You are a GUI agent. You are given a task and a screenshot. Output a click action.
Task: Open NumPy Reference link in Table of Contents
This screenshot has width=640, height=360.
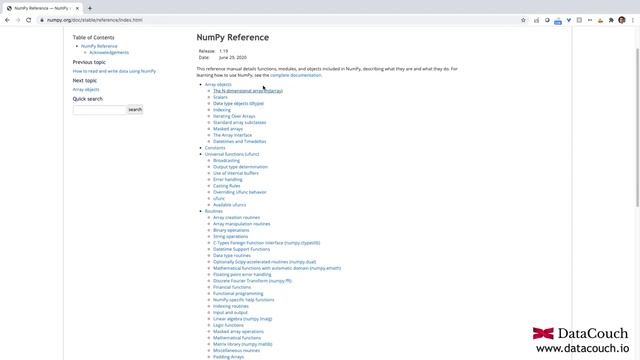coord(99,46)
